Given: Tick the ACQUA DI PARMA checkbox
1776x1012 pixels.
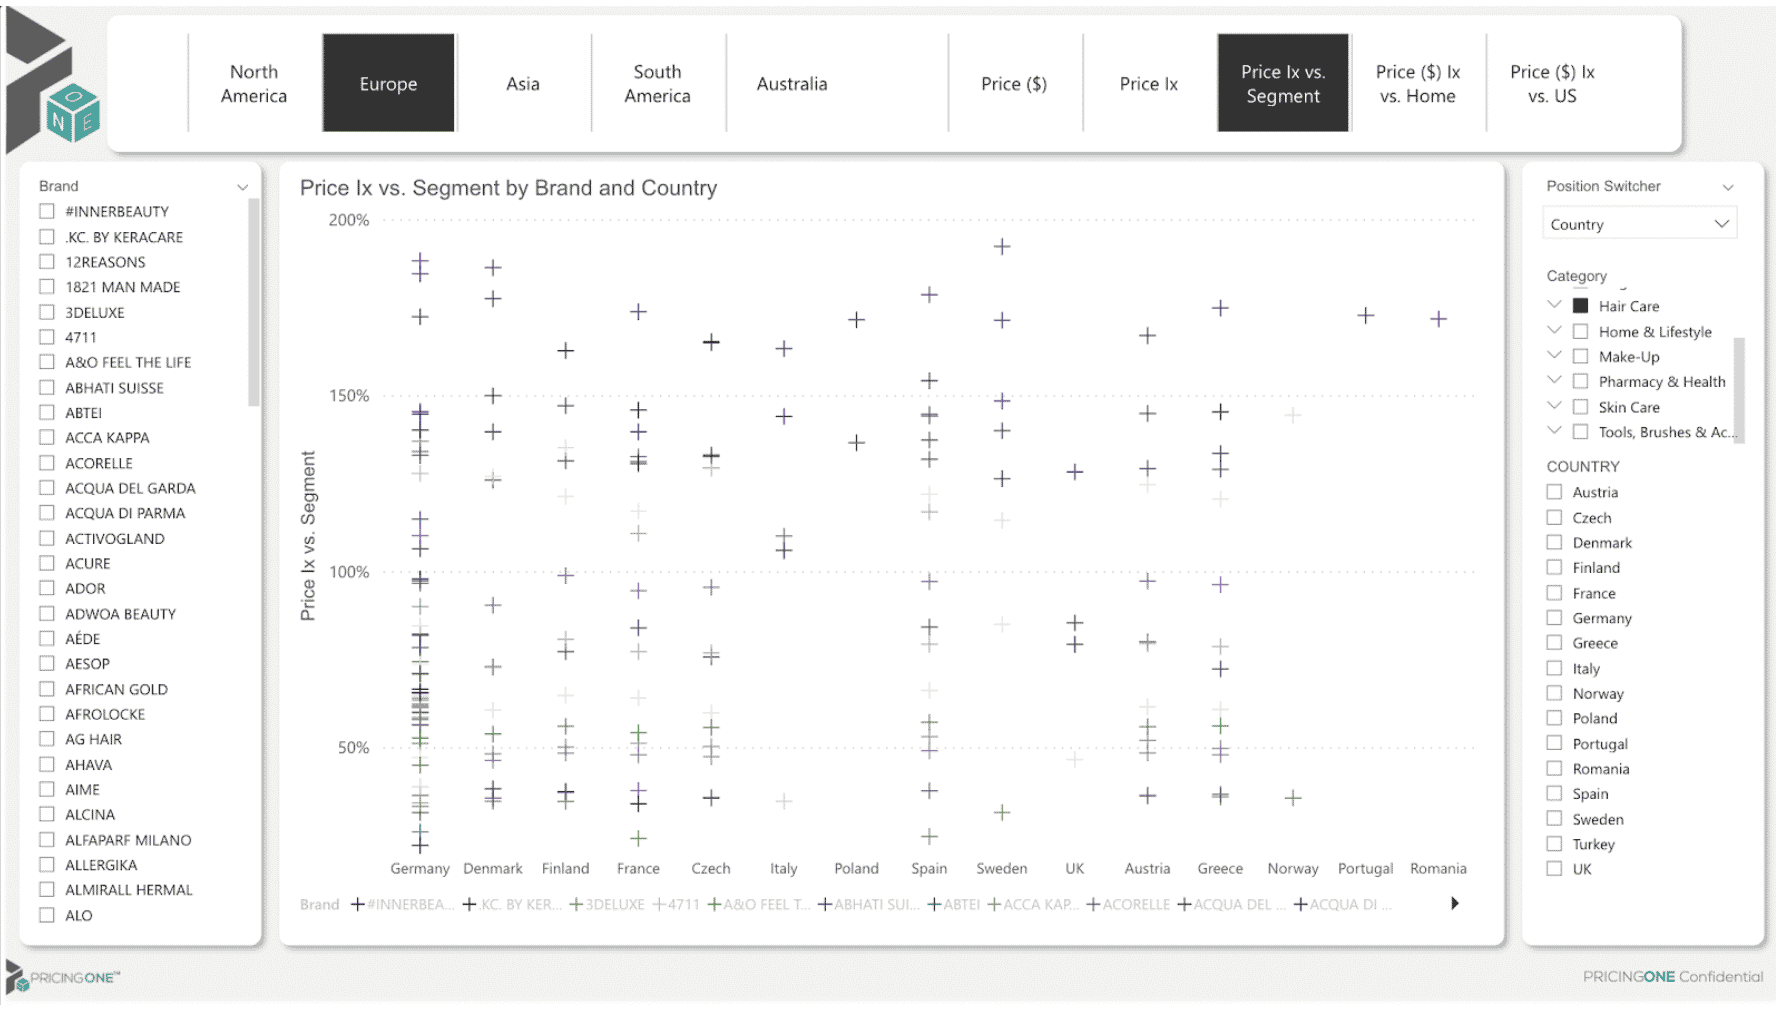Looking at the screenshot, I should tap(47, 513).
